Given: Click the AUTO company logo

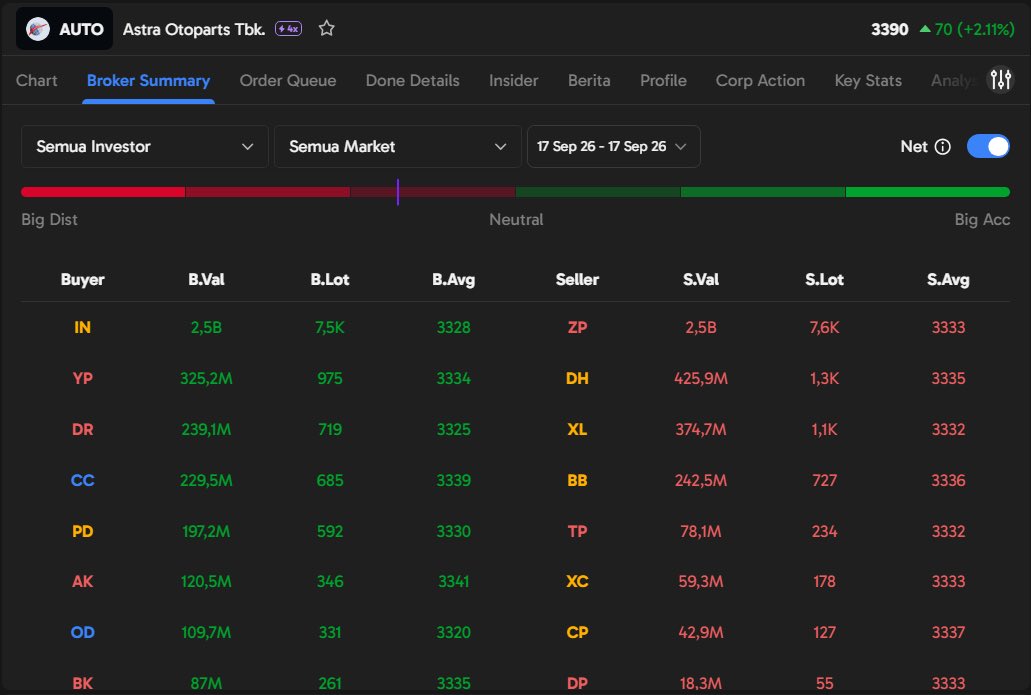Looking at the screenshot, I should coord(37,29).
